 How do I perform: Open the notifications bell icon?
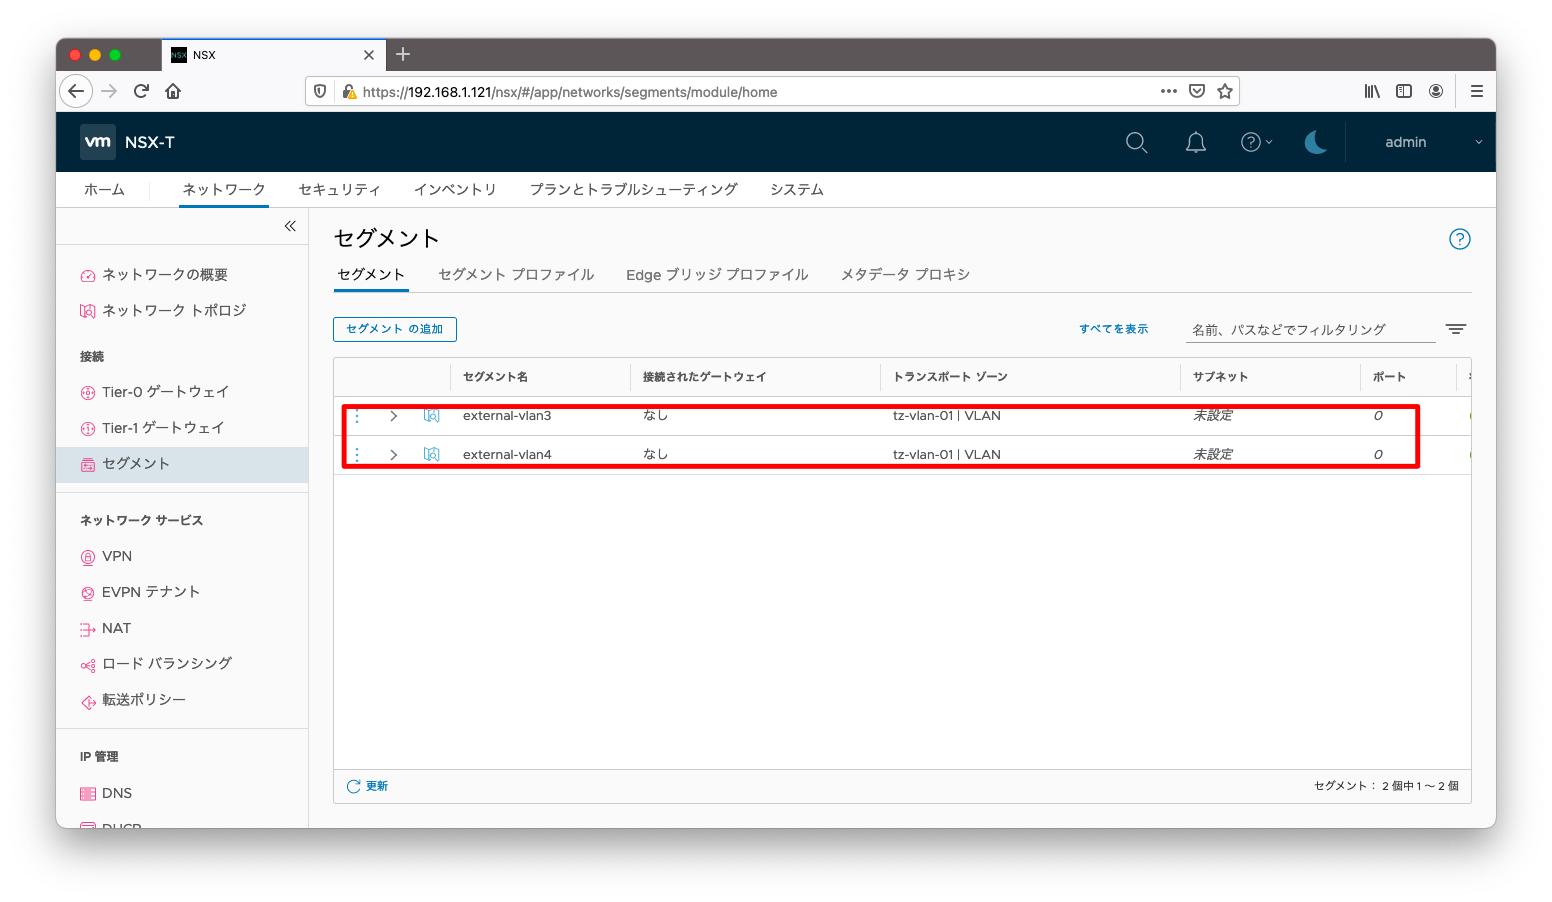click(x=1195, y=142)
